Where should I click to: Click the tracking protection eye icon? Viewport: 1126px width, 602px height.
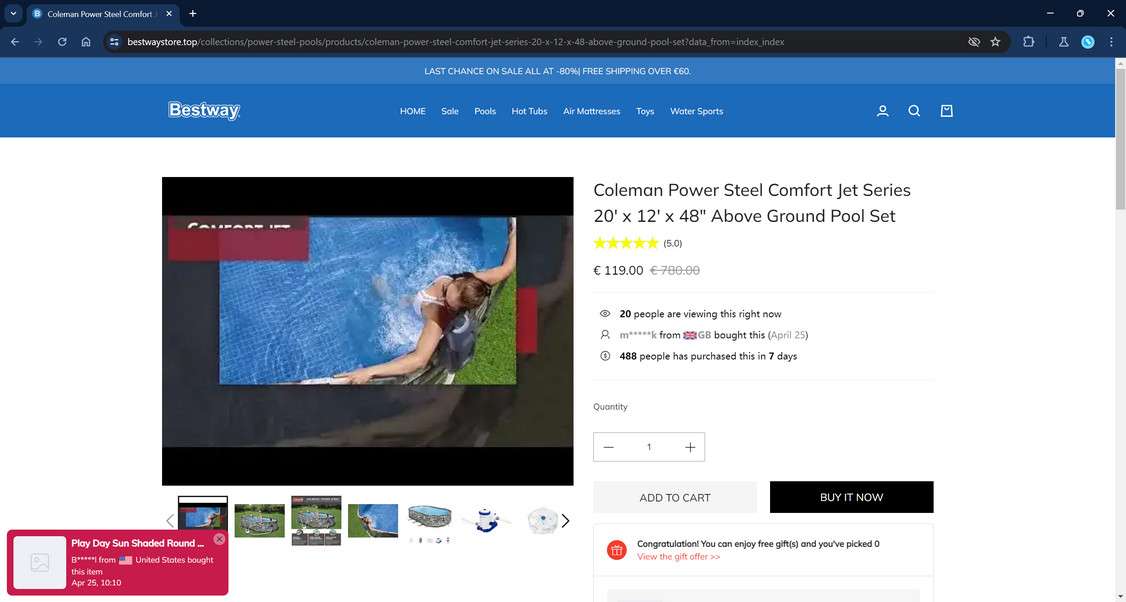[974, 42]
